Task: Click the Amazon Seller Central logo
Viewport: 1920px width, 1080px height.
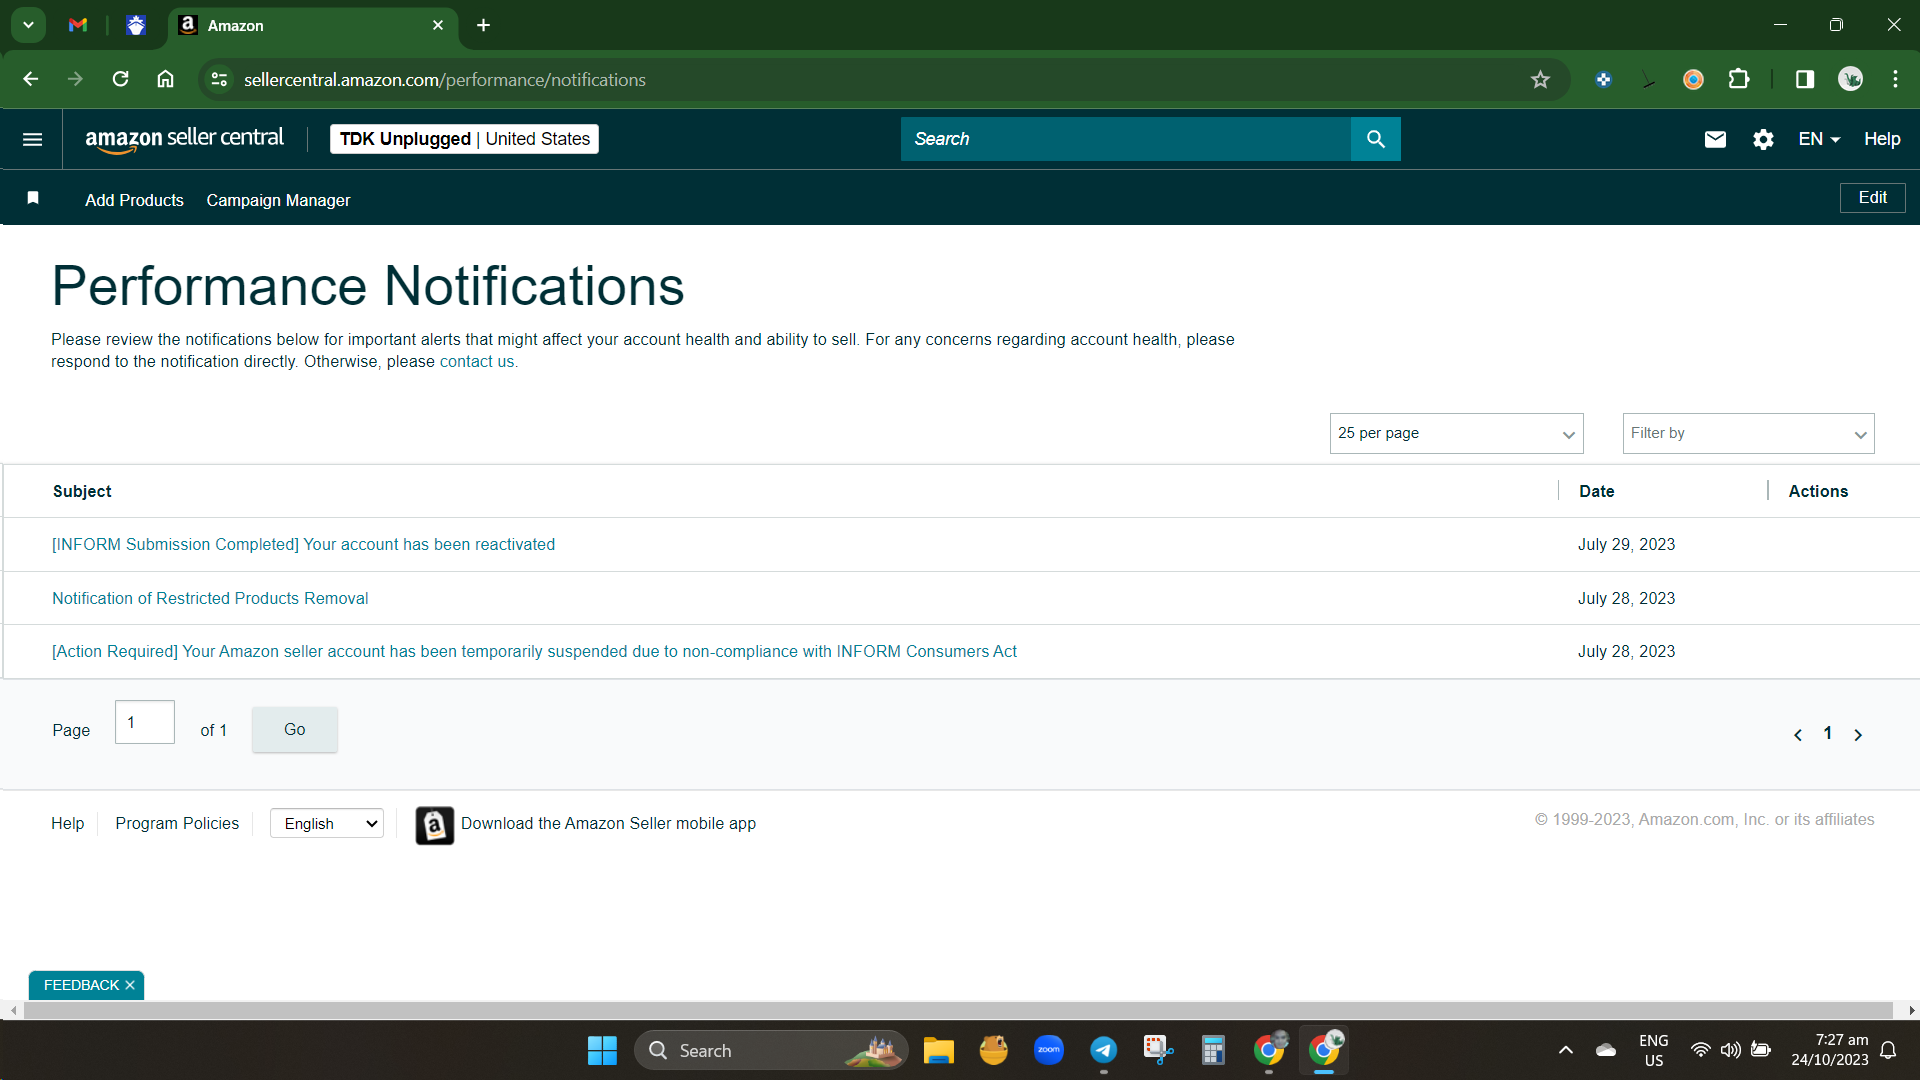Action: pos(184,139)
